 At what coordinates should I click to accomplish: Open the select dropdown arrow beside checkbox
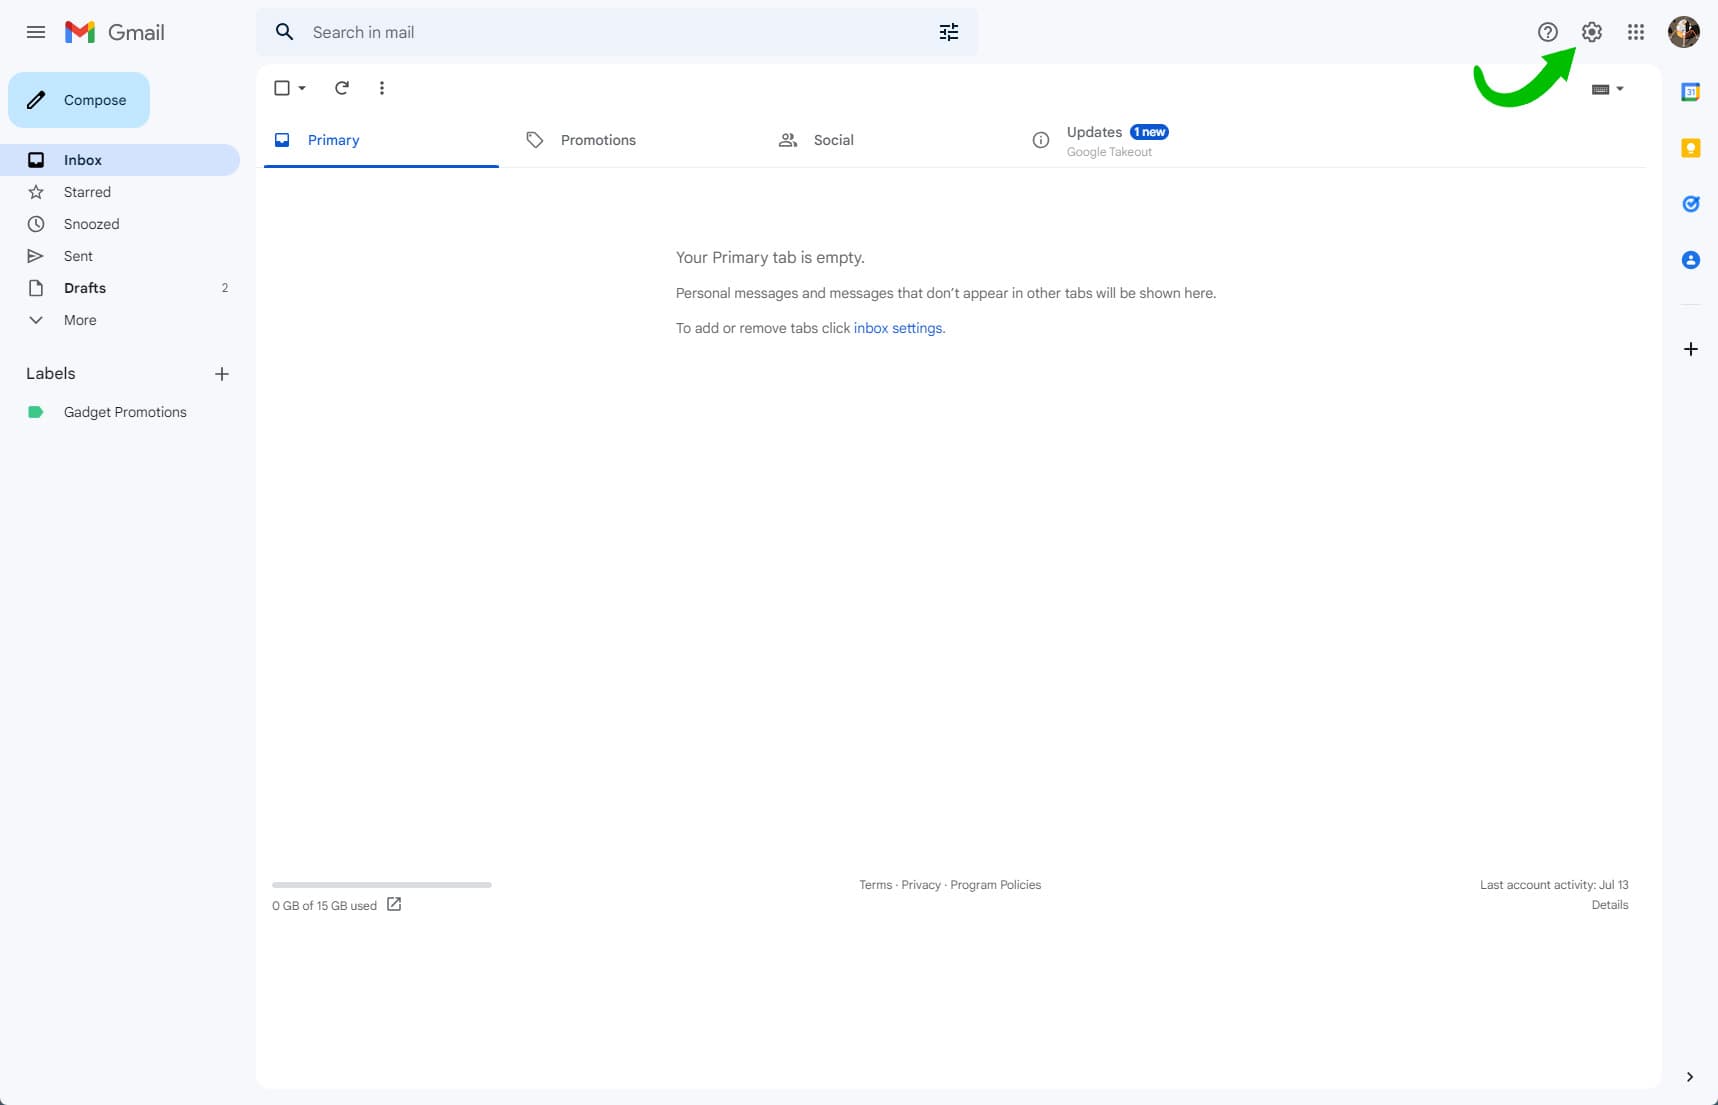pos(302,88)
